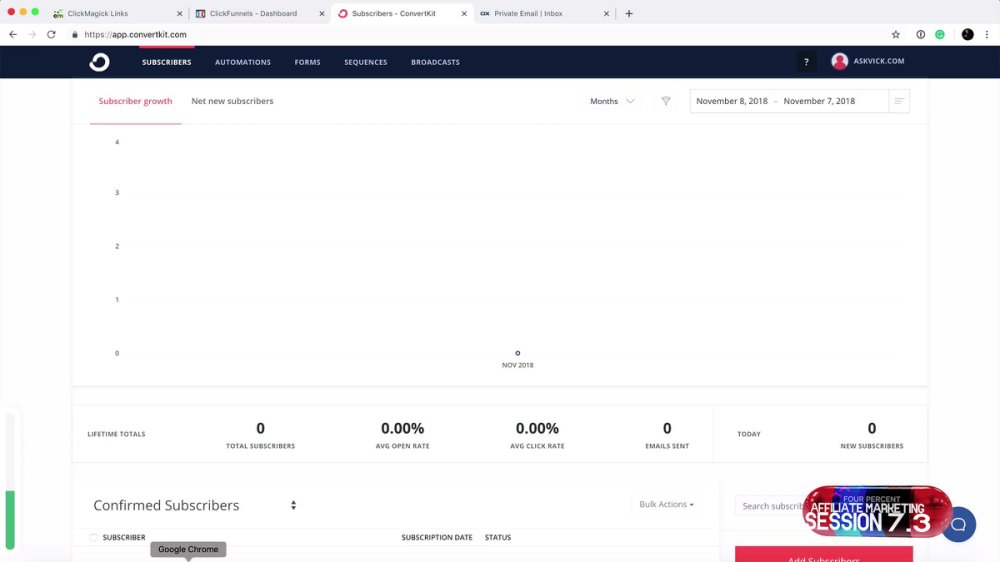Open the Automations menu item

pyautogui.click(x=243, y=62)
